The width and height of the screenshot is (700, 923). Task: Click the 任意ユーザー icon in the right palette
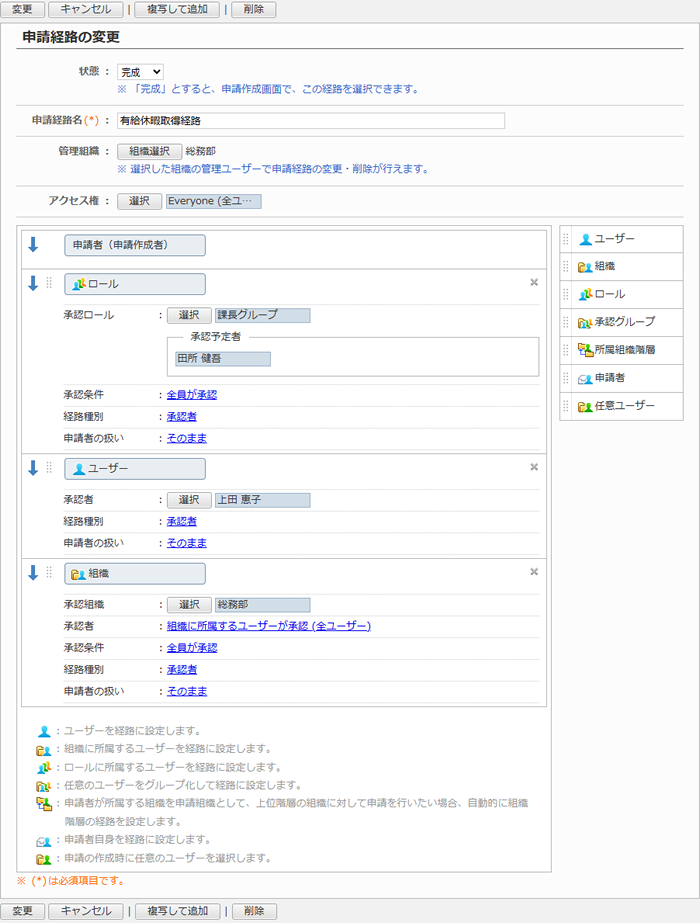(585, 406)
